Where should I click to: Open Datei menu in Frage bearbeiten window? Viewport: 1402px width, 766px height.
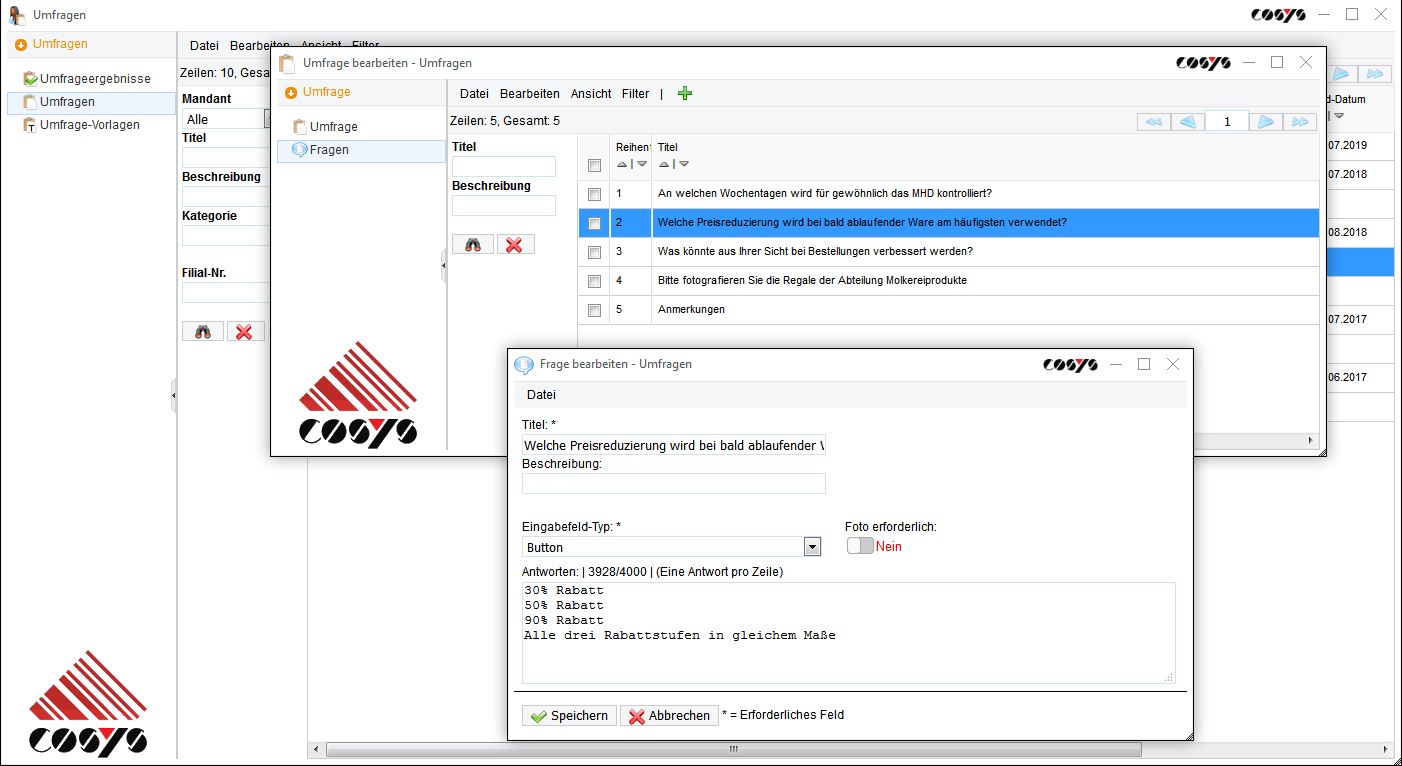[541, 395]
